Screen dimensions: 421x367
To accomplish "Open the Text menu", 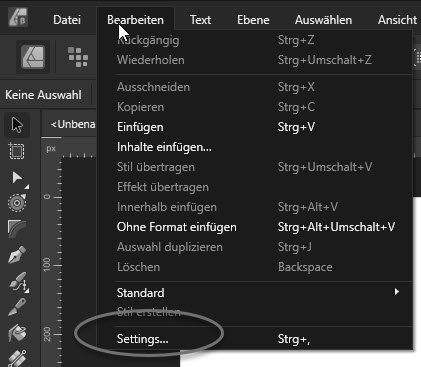I will pos(200,20).
